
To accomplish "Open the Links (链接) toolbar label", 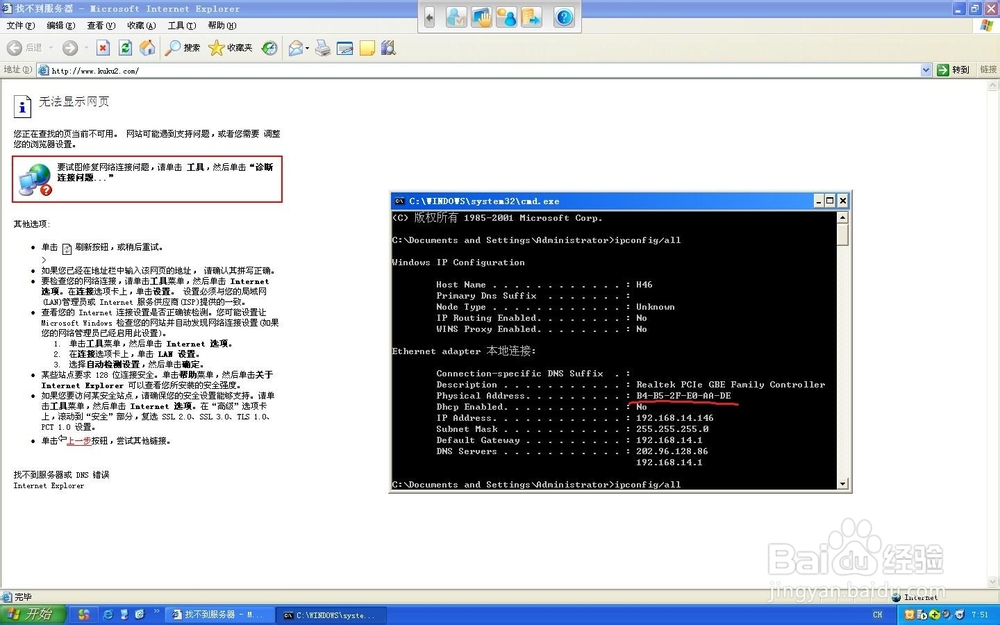I will [988, 70].
